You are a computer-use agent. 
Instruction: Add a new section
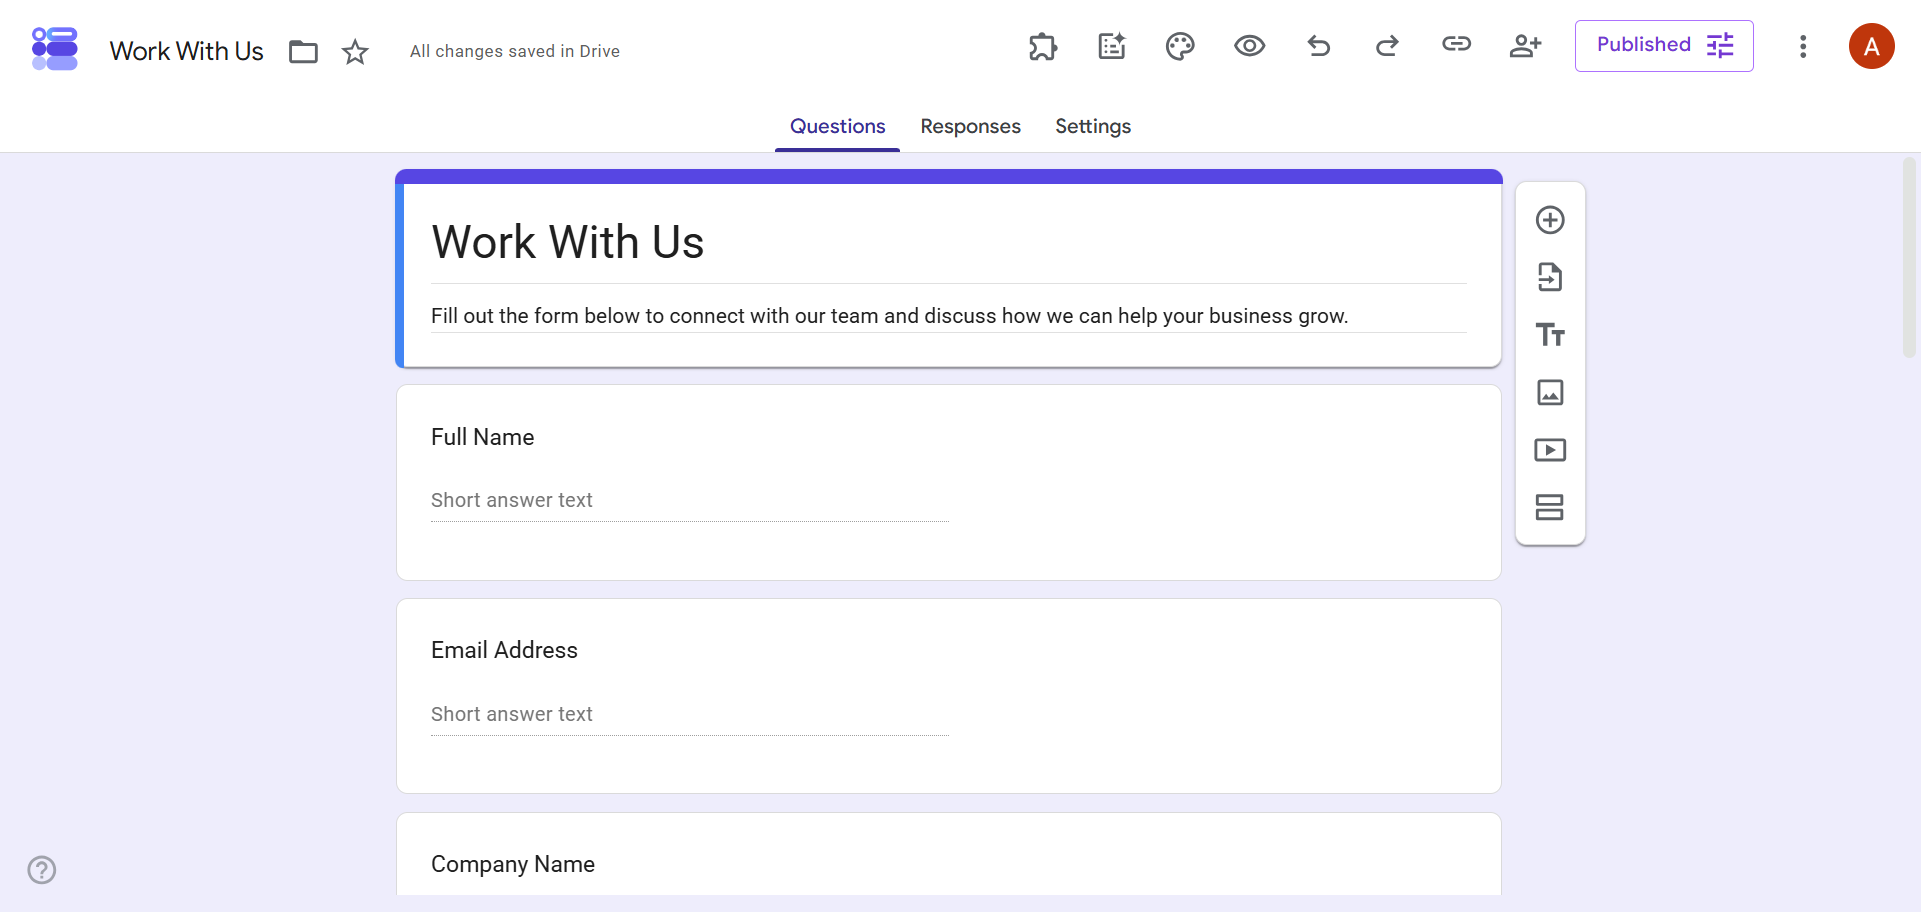(x=1550, y=507)
